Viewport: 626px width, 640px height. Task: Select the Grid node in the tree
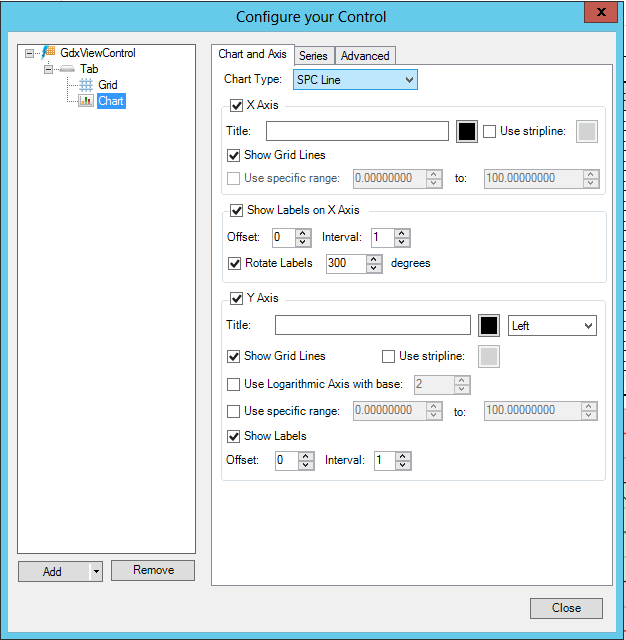tap(107, 85)
